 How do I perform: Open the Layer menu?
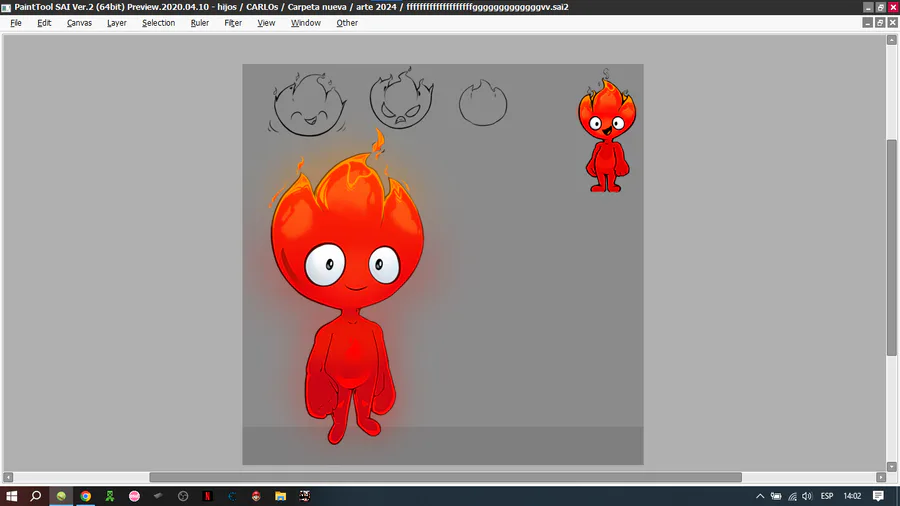[117, 23]
